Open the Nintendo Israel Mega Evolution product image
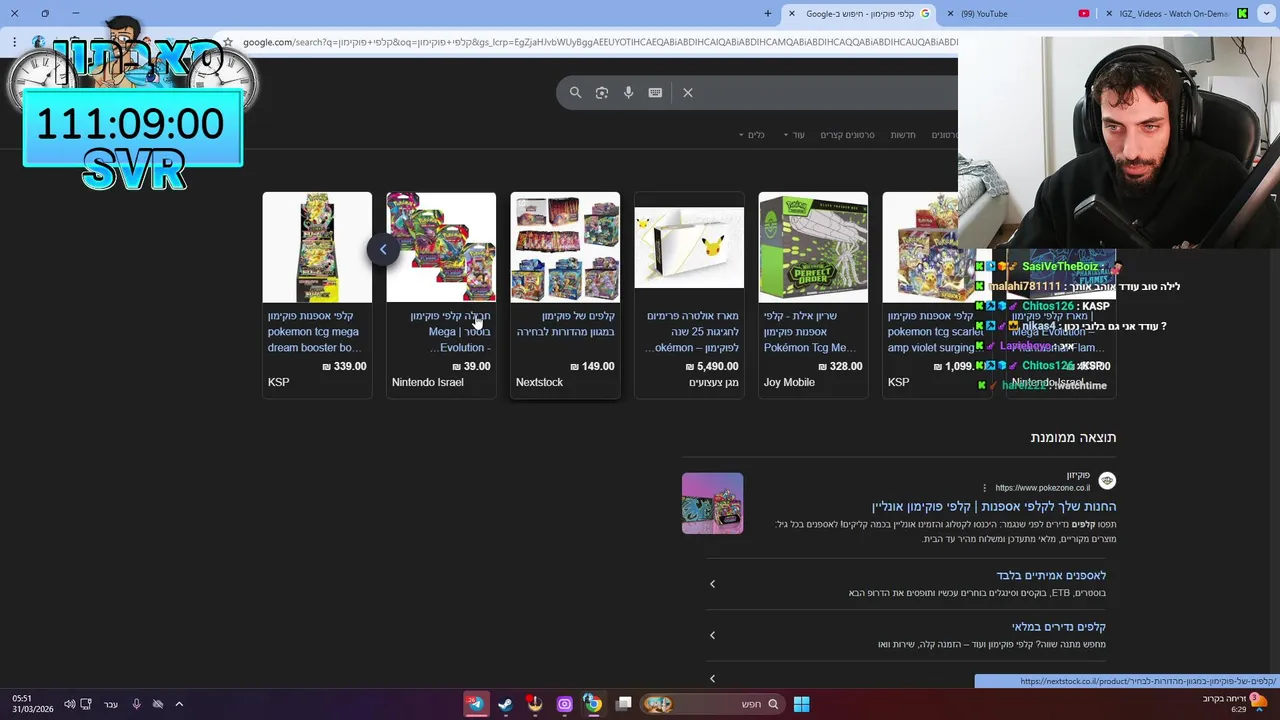 coord(441,247)
